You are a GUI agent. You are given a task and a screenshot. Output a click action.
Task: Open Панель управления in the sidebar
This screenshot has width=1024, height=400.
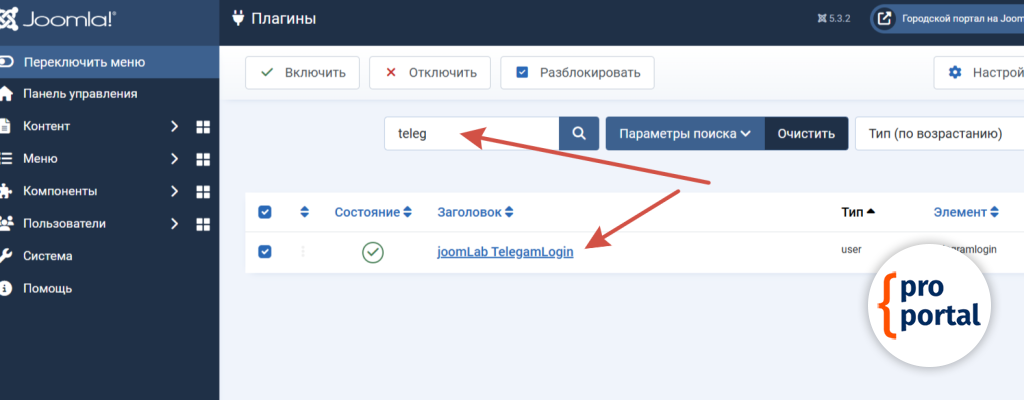point(80,94)
